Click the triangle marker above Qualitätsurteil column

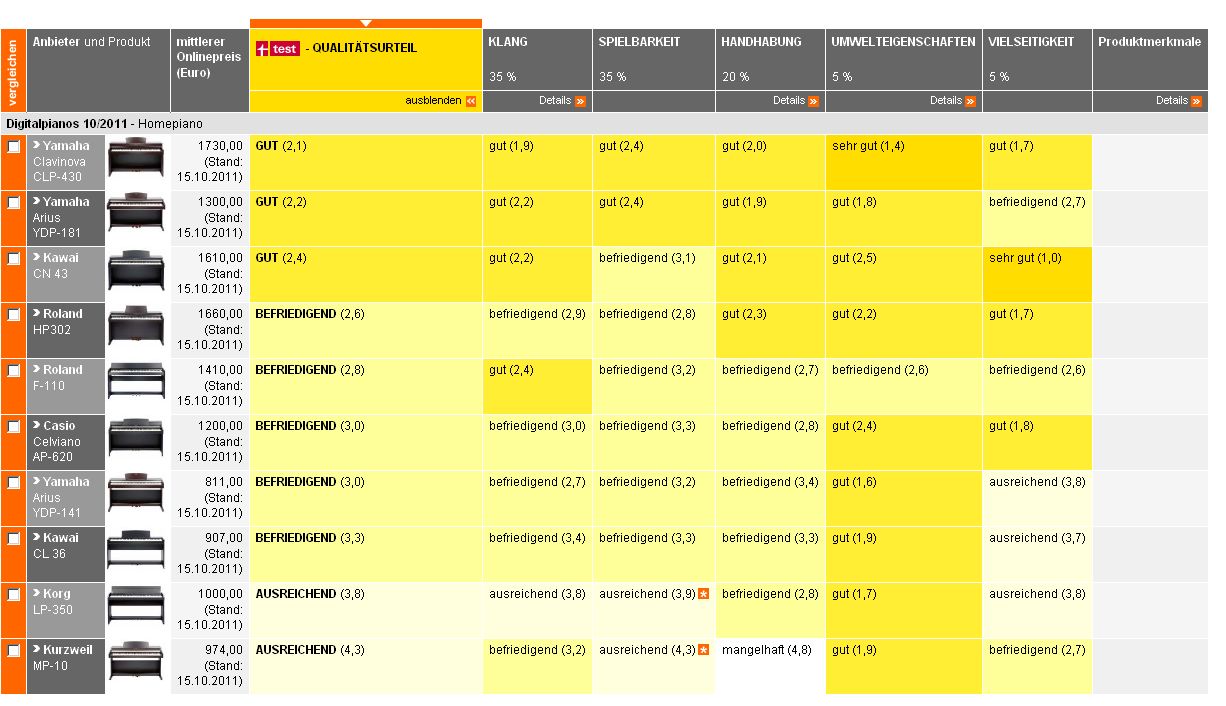366,23
